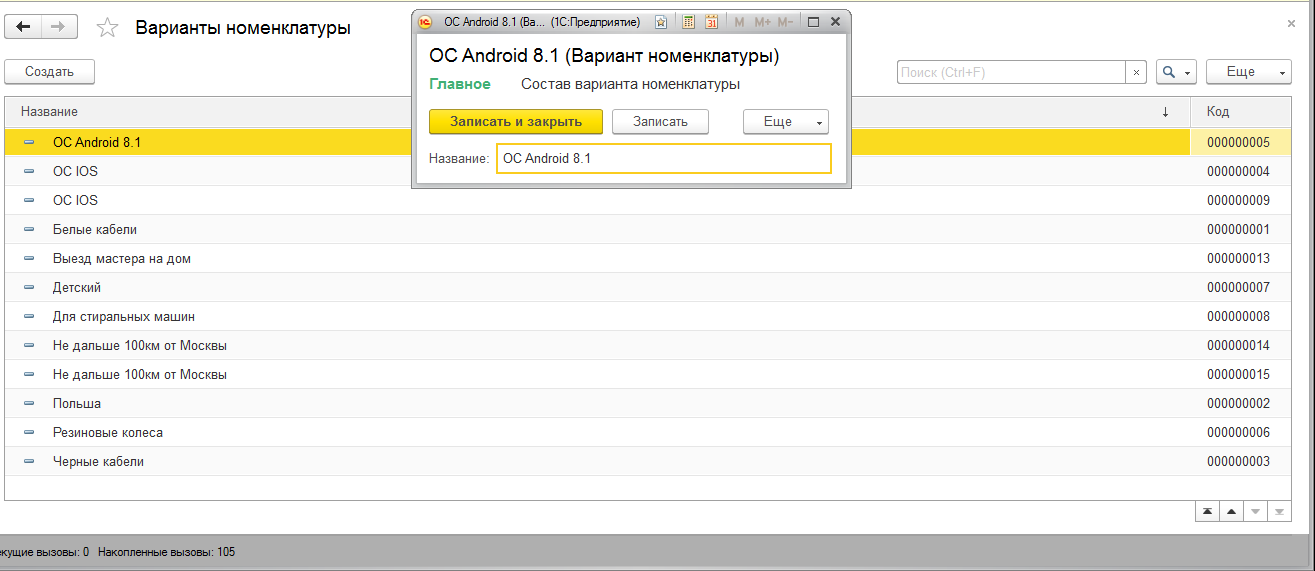Image resolution: width=1315 pixels, height=571 pixels.
Task: Go back with the left arrow button
Action: pos(23,27)
